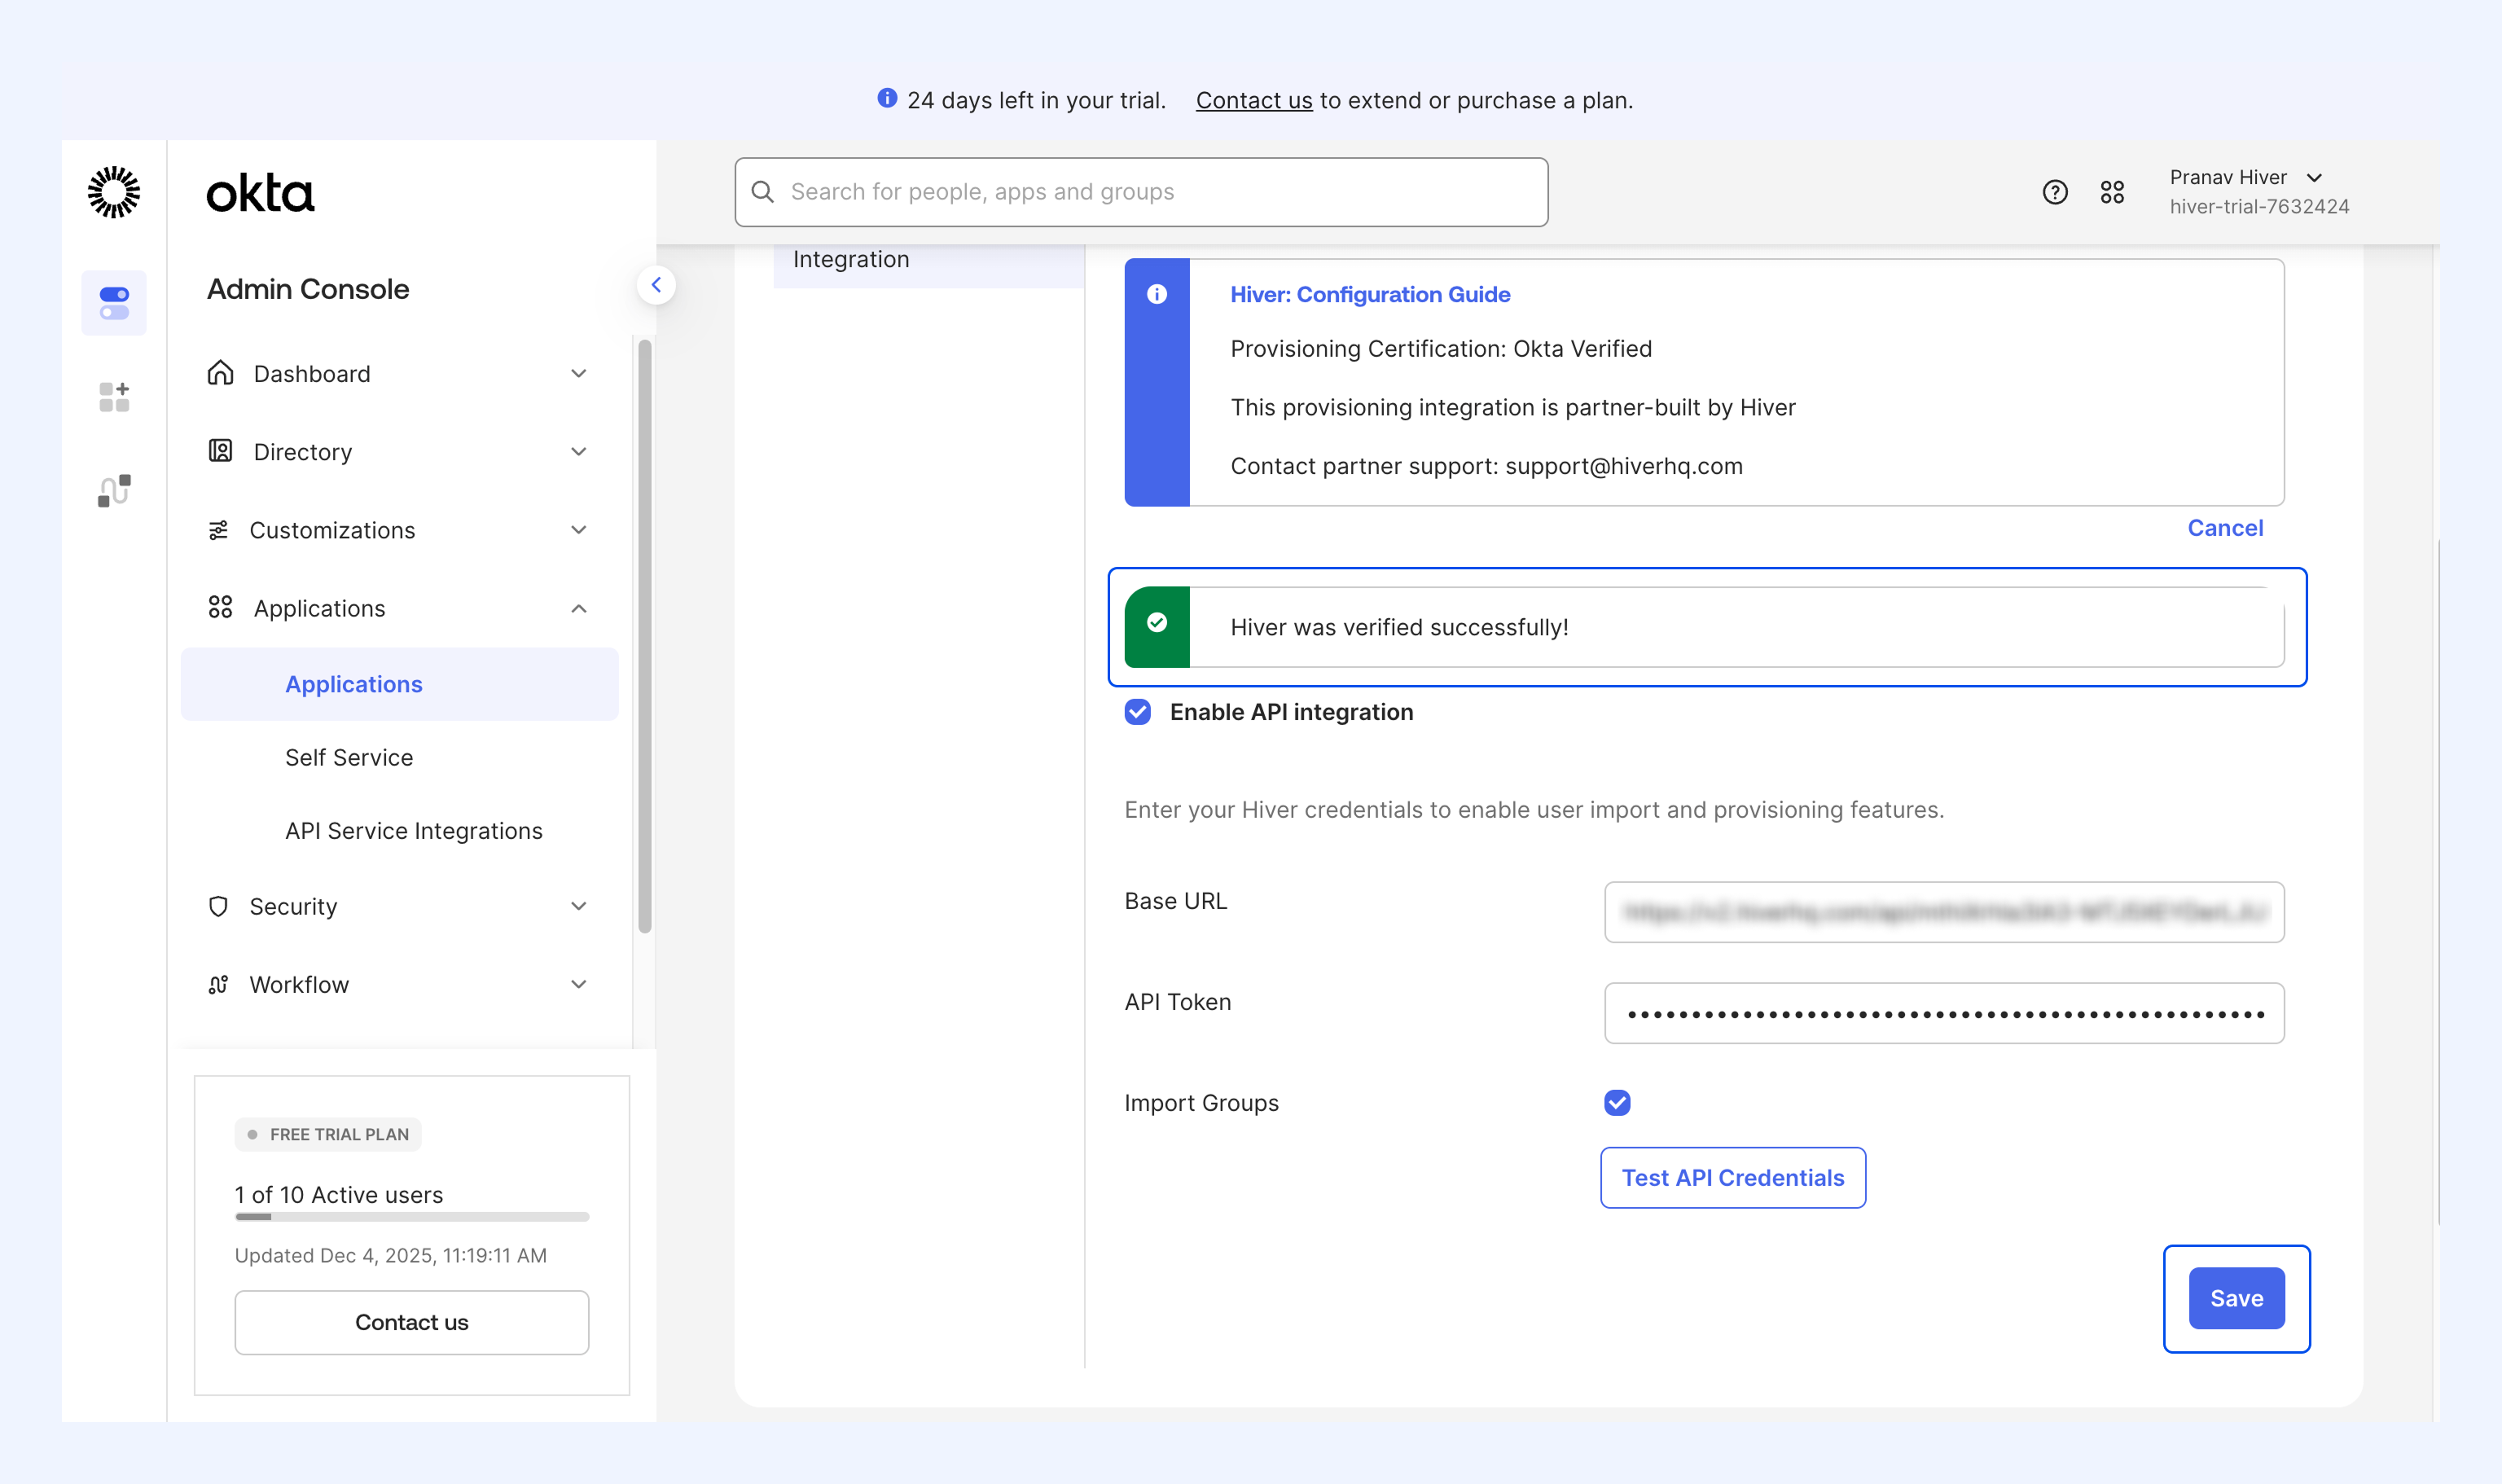The width and height of the screenshot is (2502, 1484).
Task: Expand the Workflow menu chevron
Action: click(579, 984)
